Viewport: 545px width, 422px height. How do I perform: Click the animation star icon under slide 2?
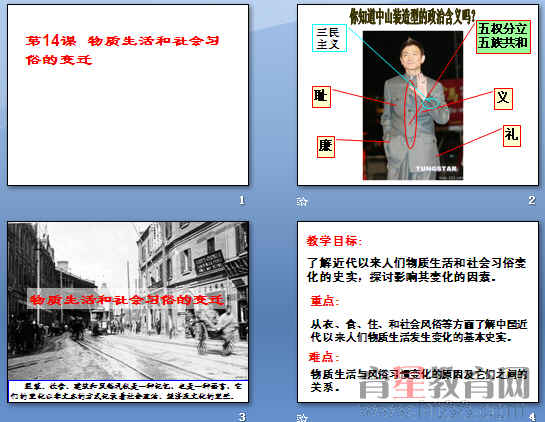tap(302, 201)
